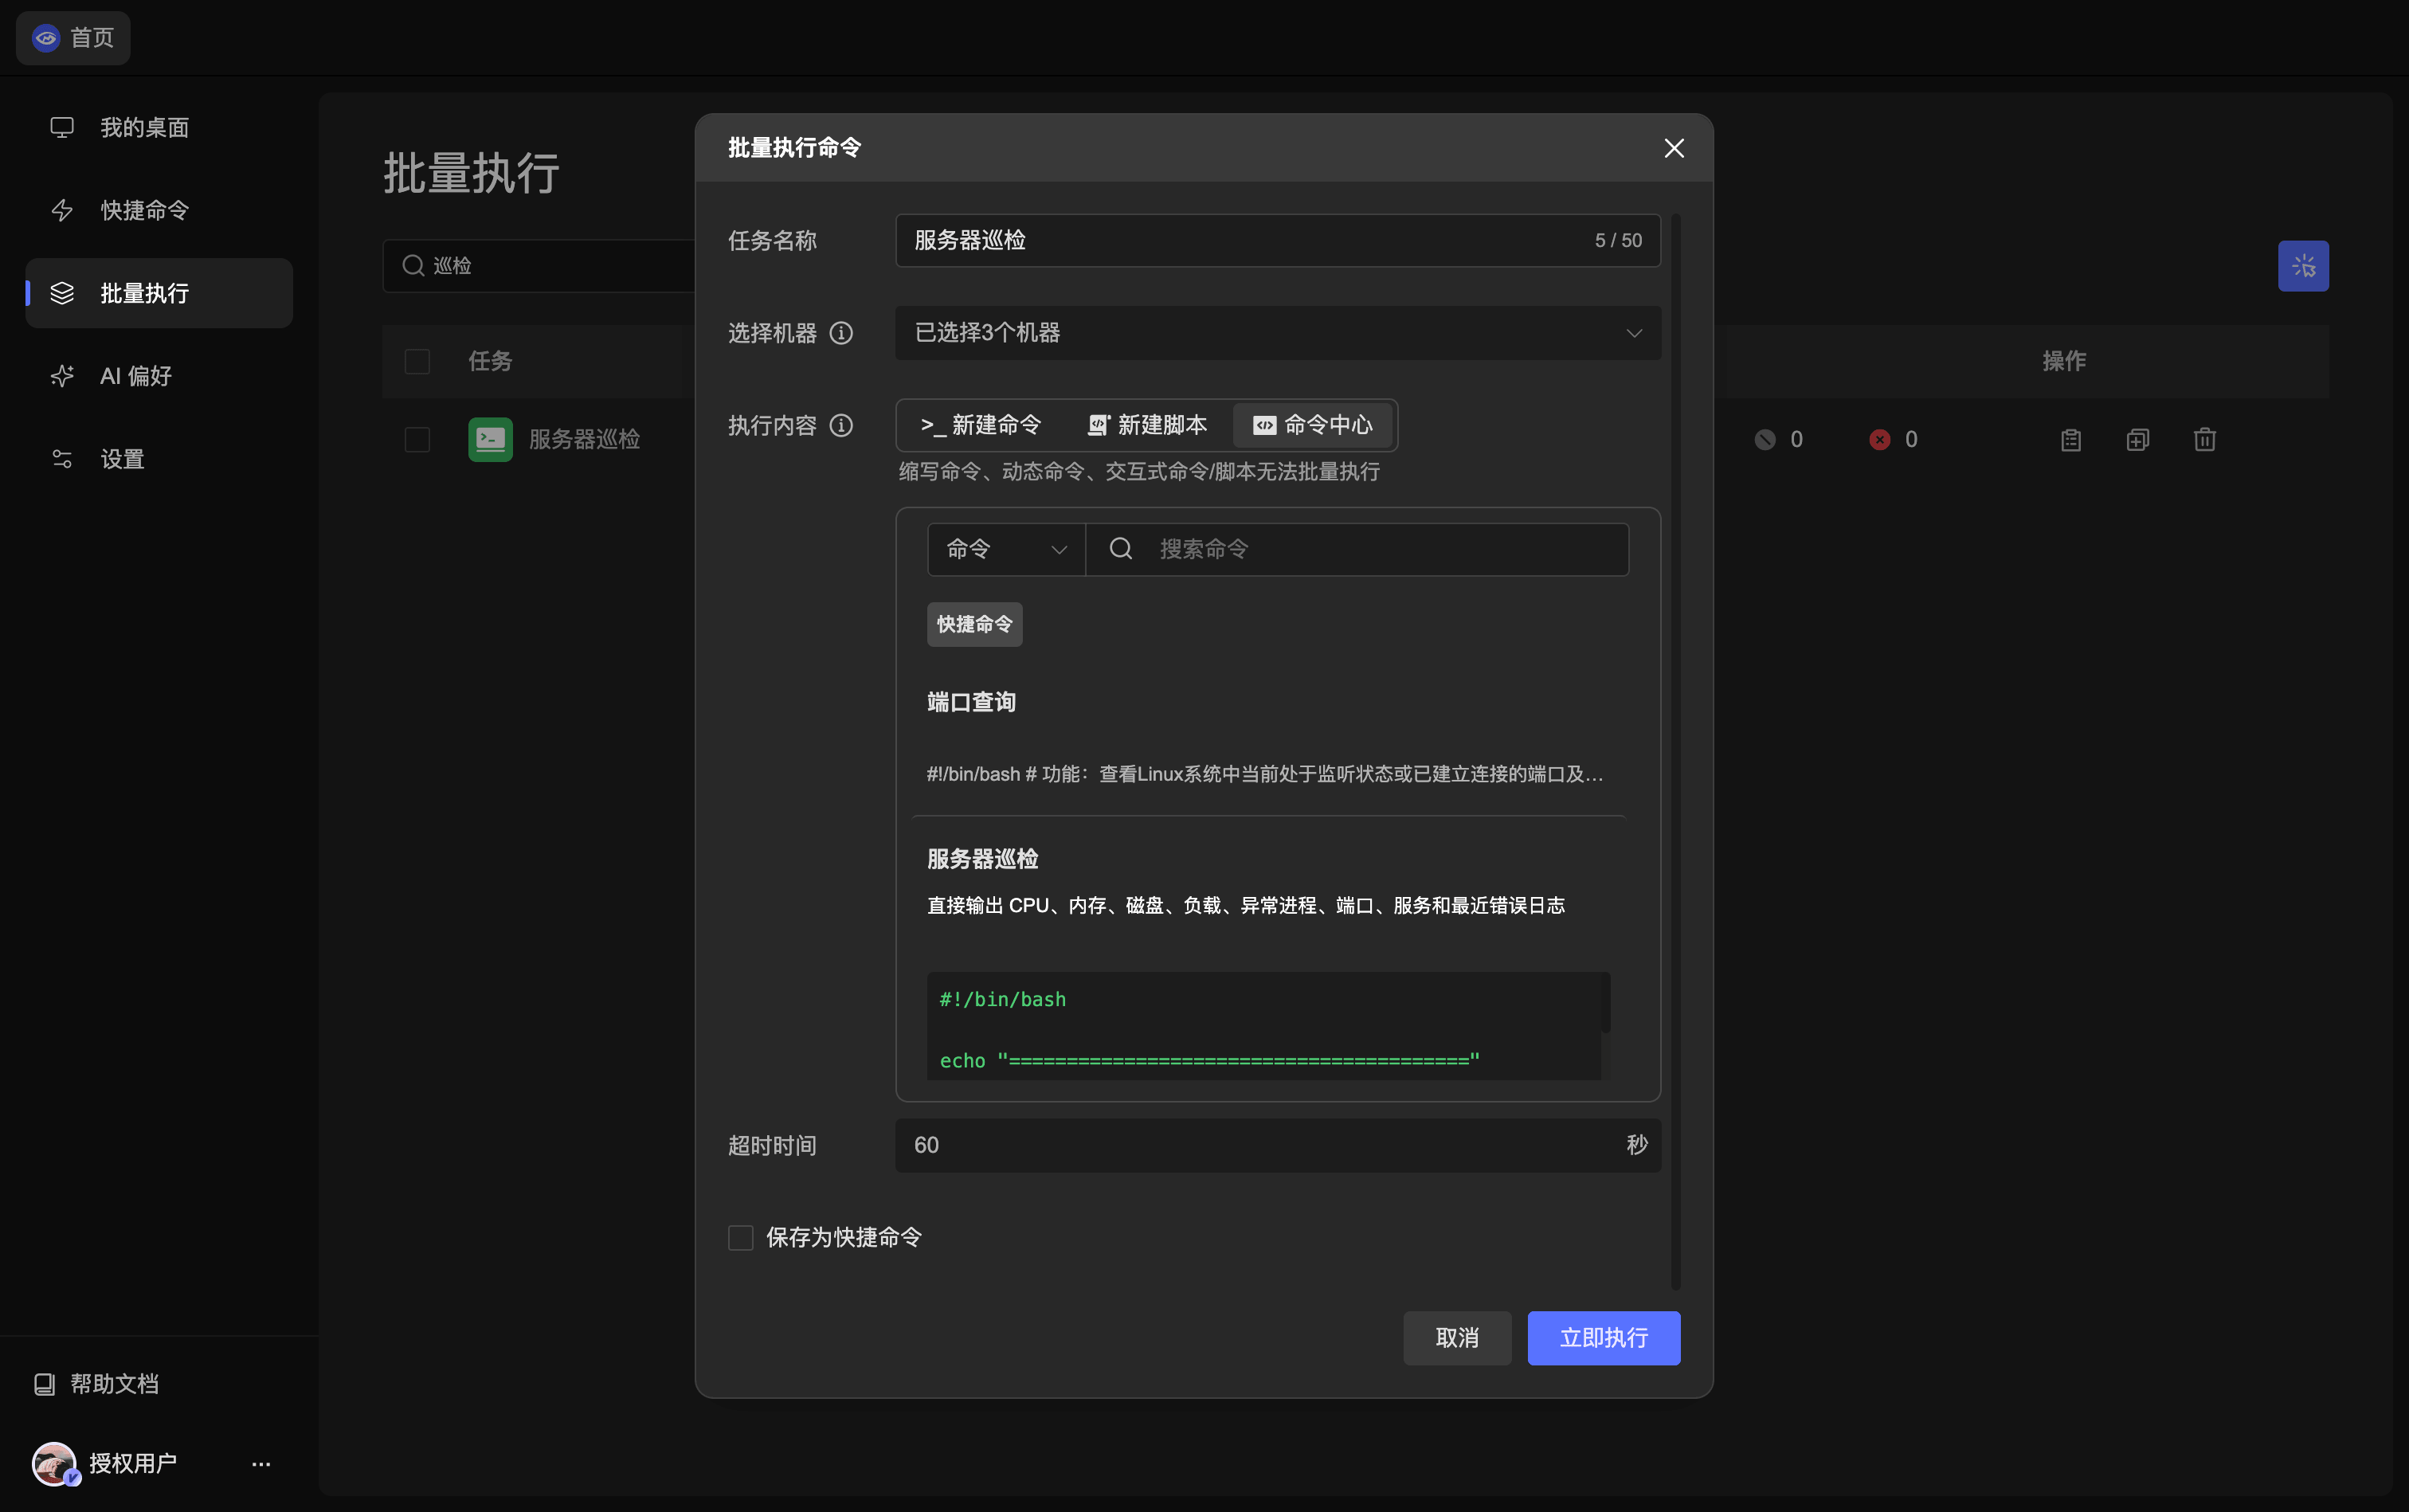
Task: Click the 立即执行 button
Action: point(1604,1338)
